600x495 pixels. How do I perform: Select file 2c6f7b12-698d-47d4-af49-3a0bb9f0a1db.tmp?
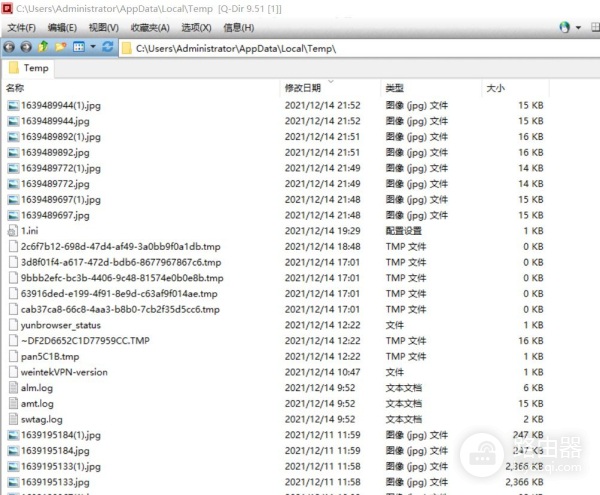[121, 246]
